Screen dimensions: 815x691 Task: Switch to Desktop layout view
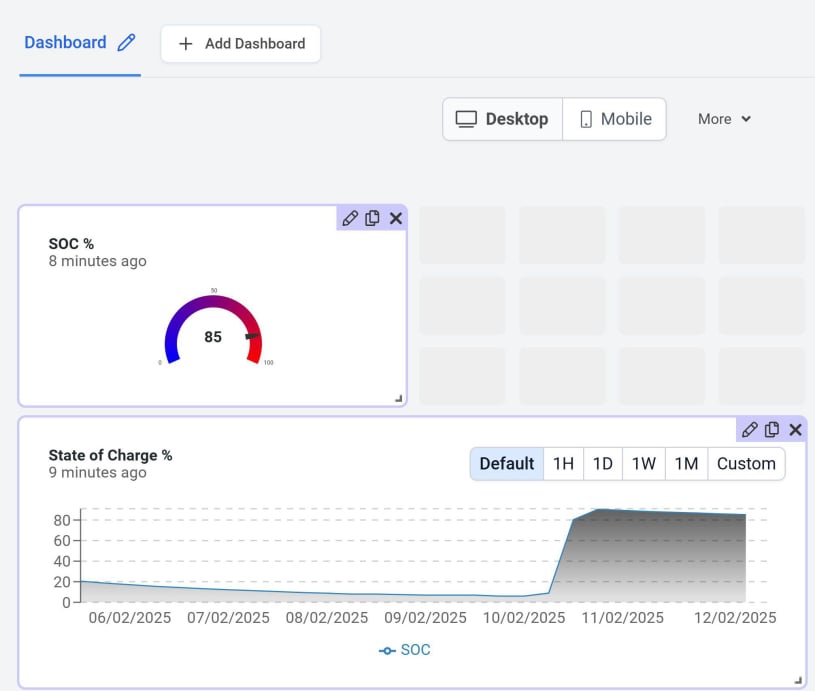coord(503,119)
